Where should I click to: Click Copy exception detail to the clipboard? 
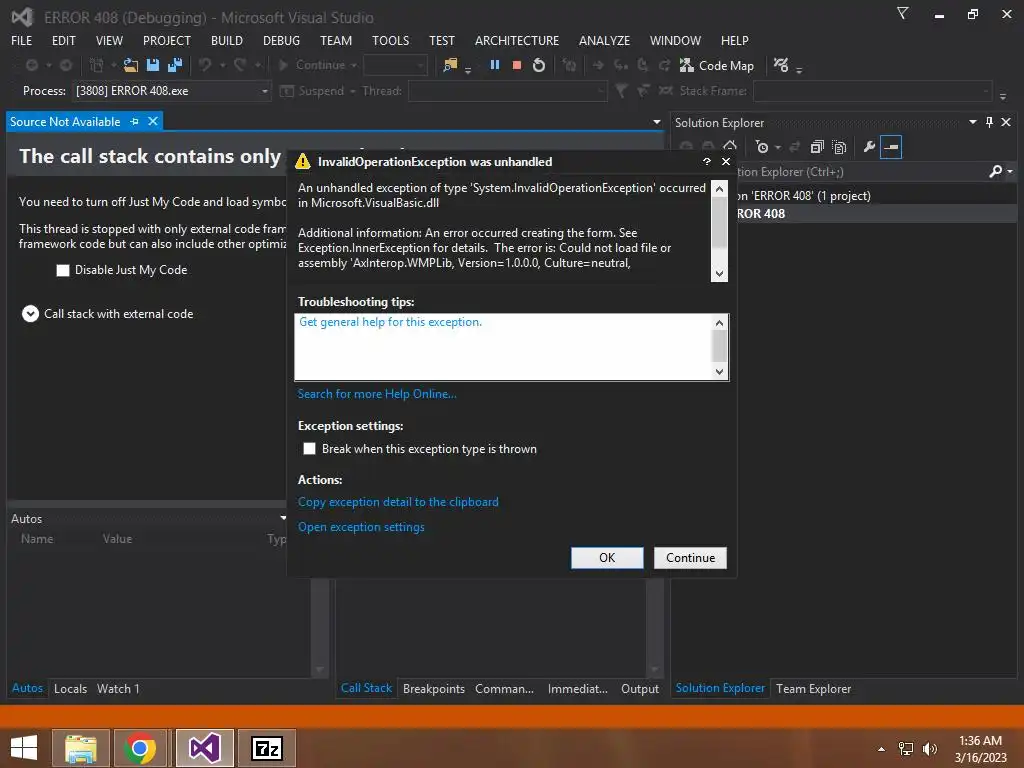point(398,502)
